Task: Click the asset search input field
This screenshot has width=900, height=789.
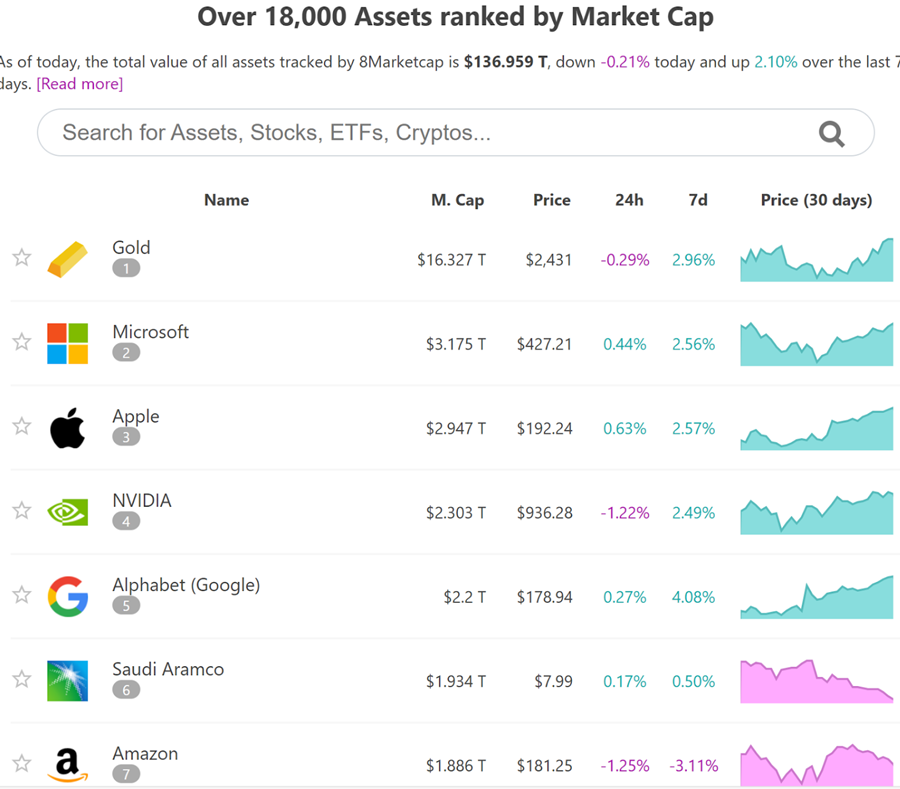Action: (430, 133)
